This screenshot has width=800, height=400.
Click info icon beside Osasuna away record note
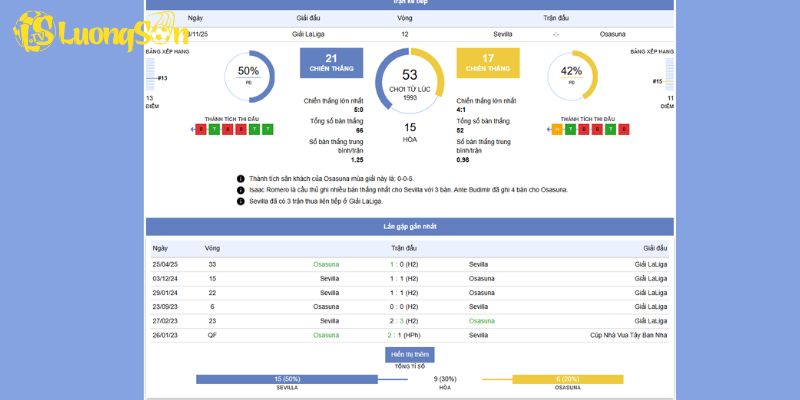[241, 179]
